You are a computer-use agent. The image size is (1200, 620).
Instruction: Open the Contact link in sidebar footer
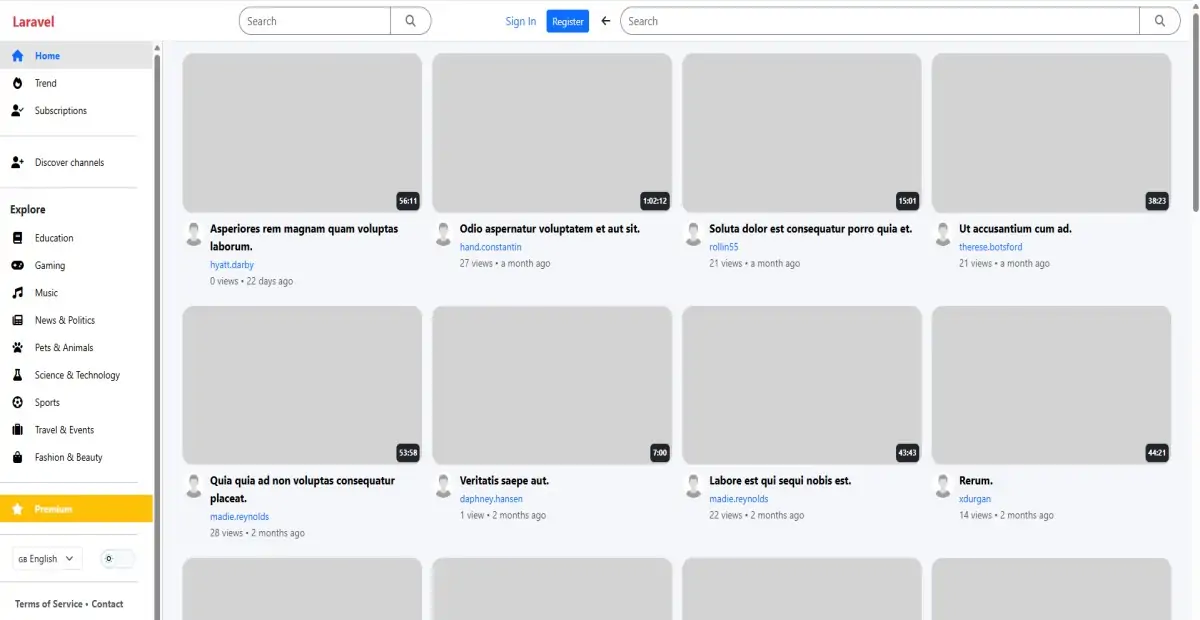(x=107, y=604)
